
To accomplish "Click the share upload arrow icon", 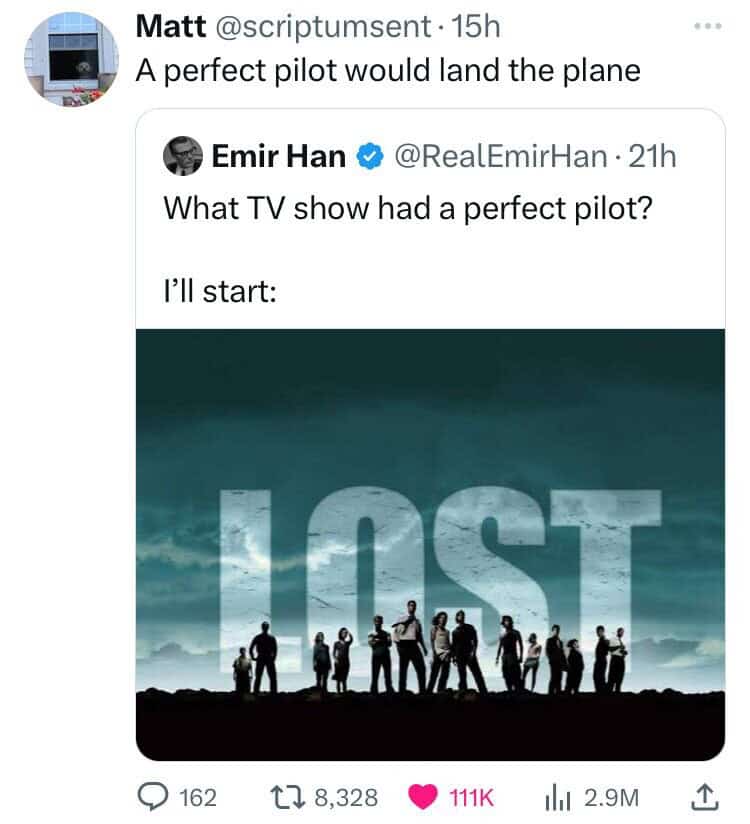I will point(705,797).
